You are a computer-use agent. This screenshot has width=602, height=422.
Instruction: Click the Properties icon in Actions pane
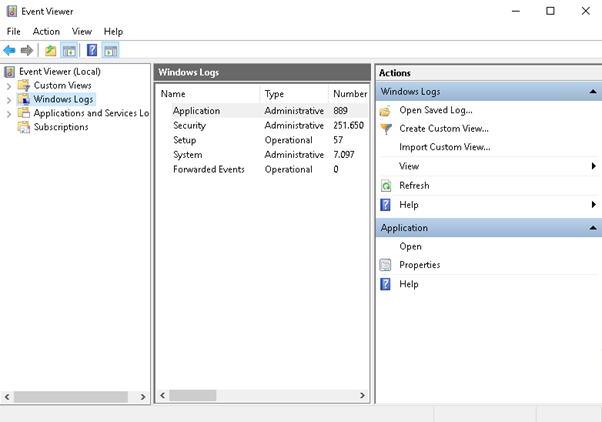tap(385, 265)
